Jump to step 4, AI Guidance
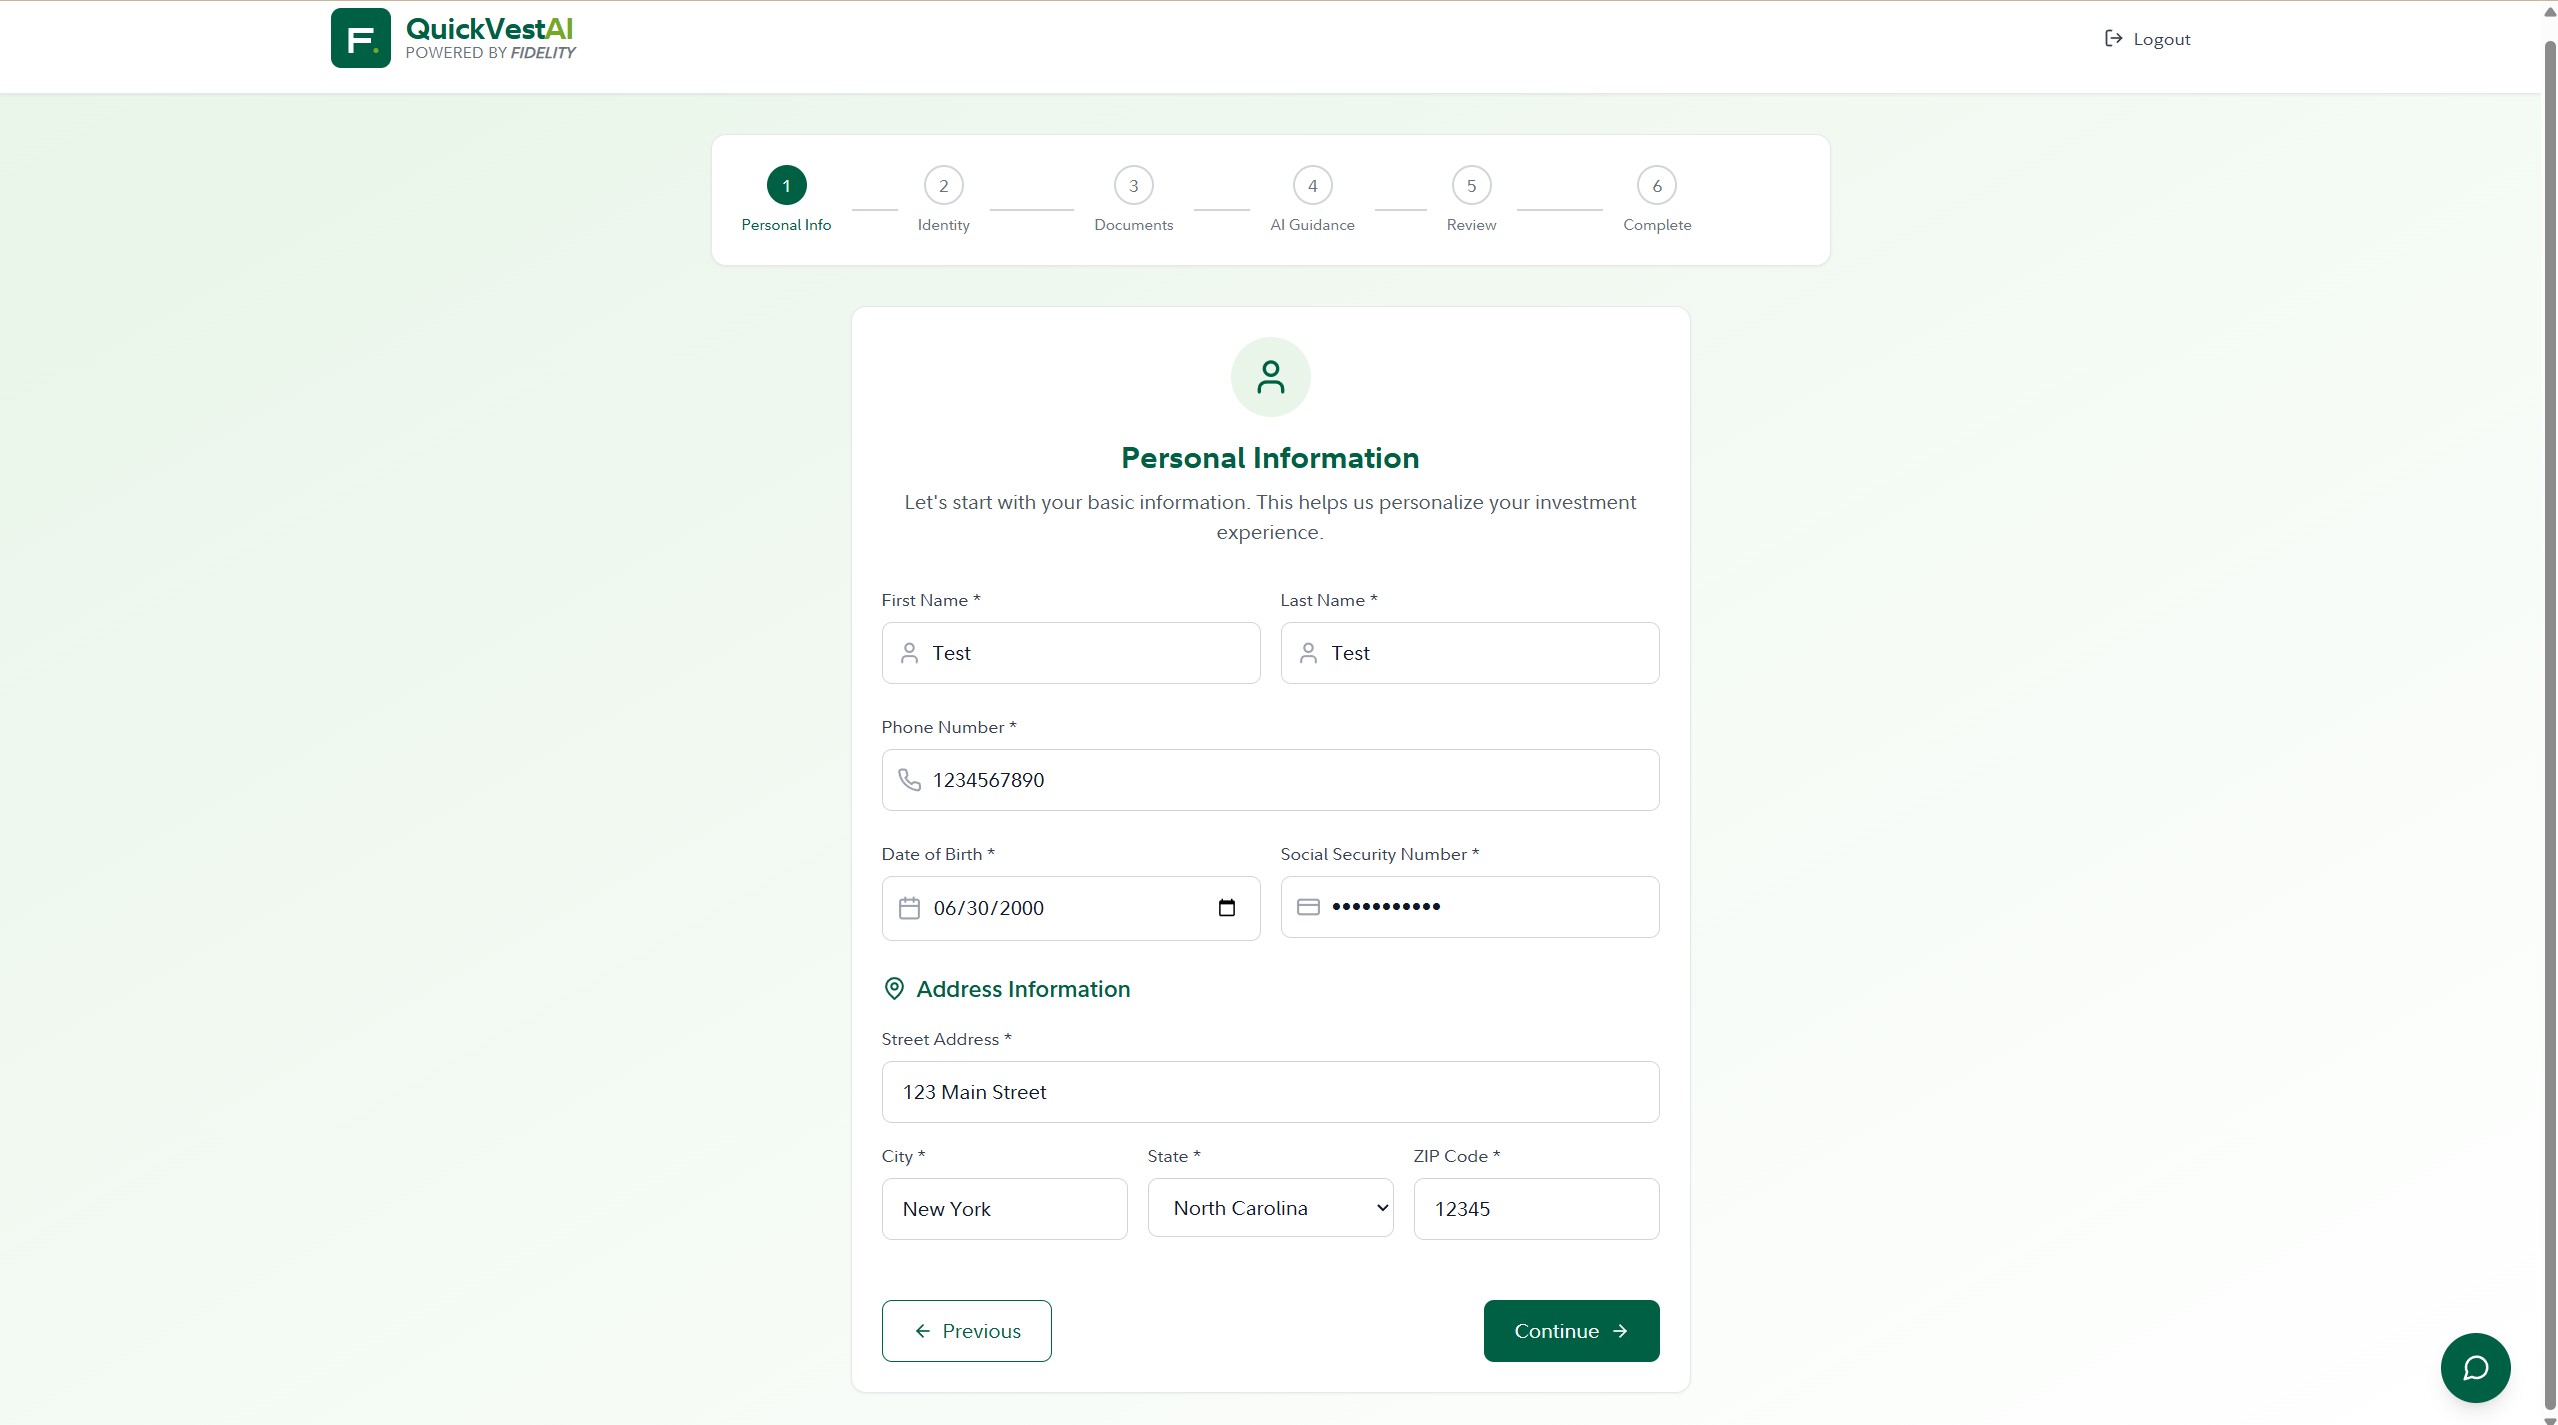Image resolution: width=2558 pixels, height=1425 pixels. pyautogui.click(x=1312, y=186)
